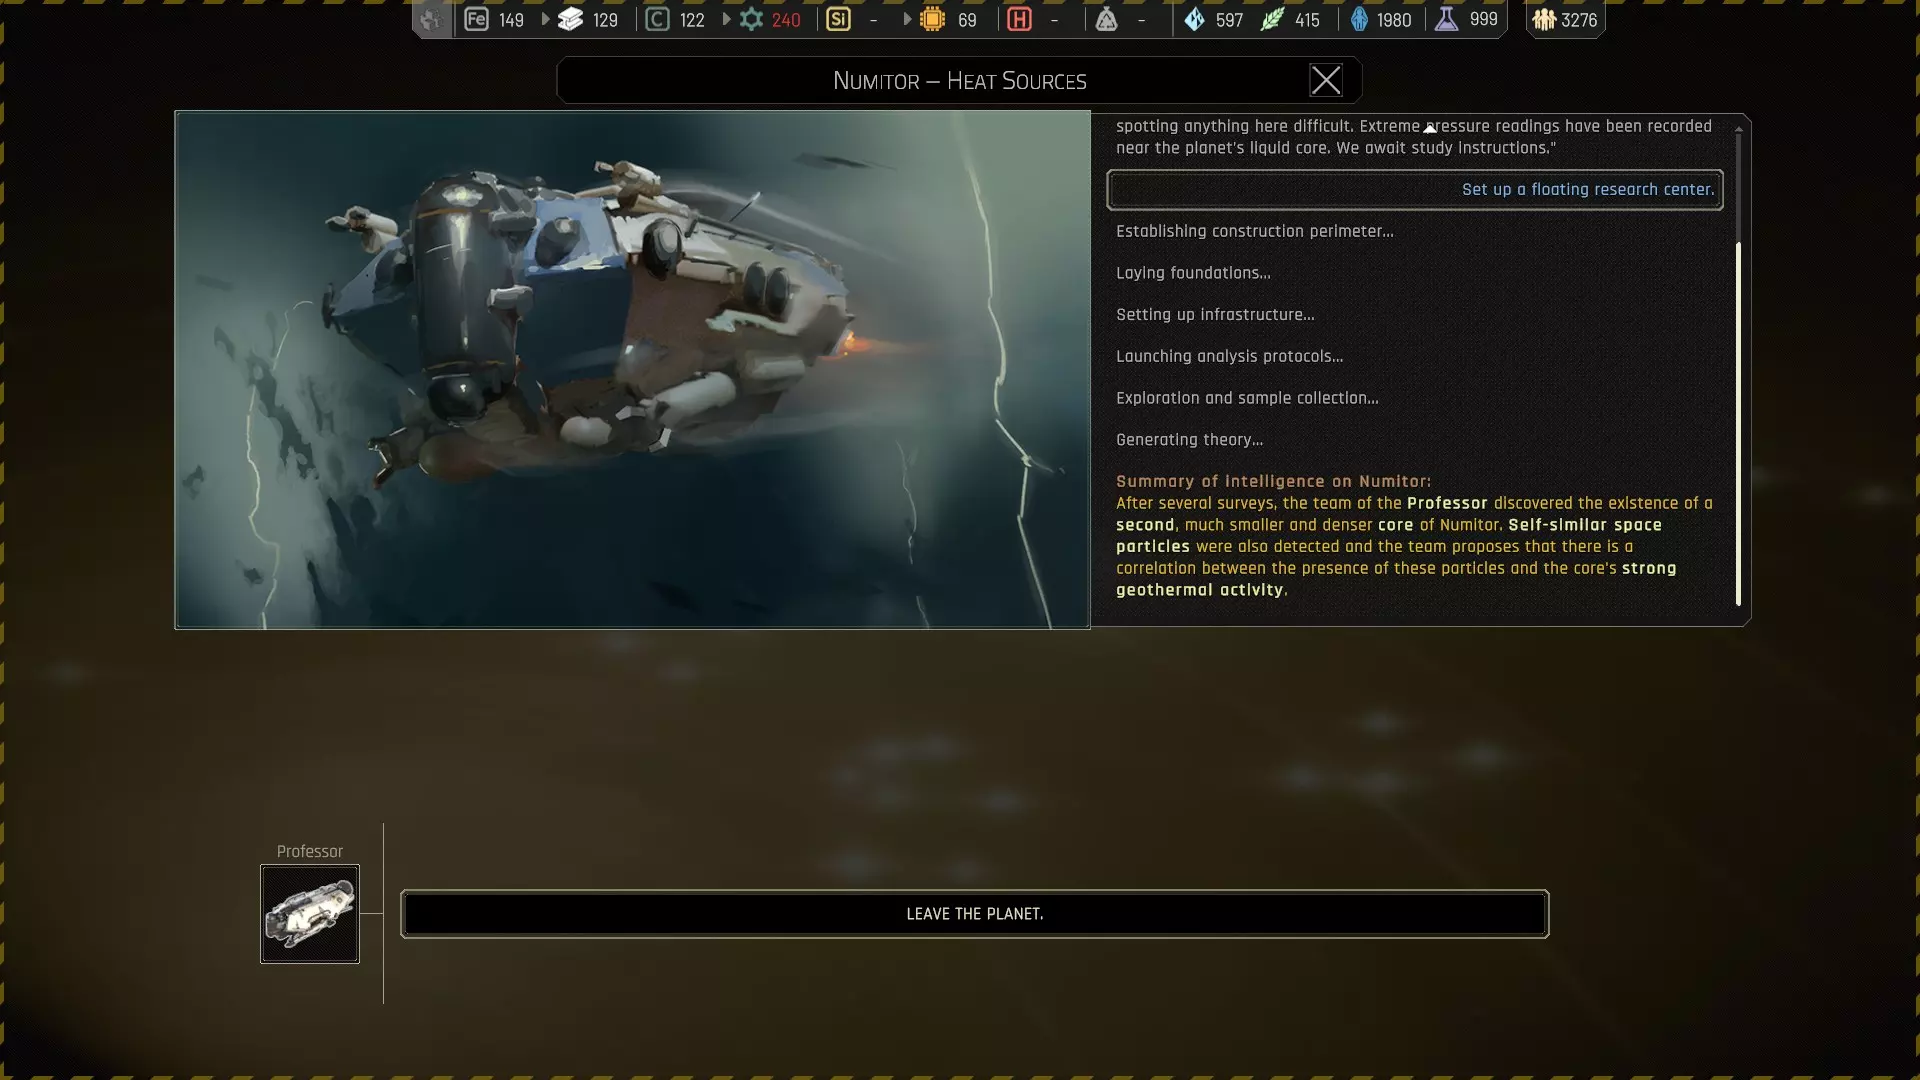The height and width of the screenshot is (1080, 1920).
Task: Click the hydrogen (H) resource icon
Action: [x=1019, y=19]
